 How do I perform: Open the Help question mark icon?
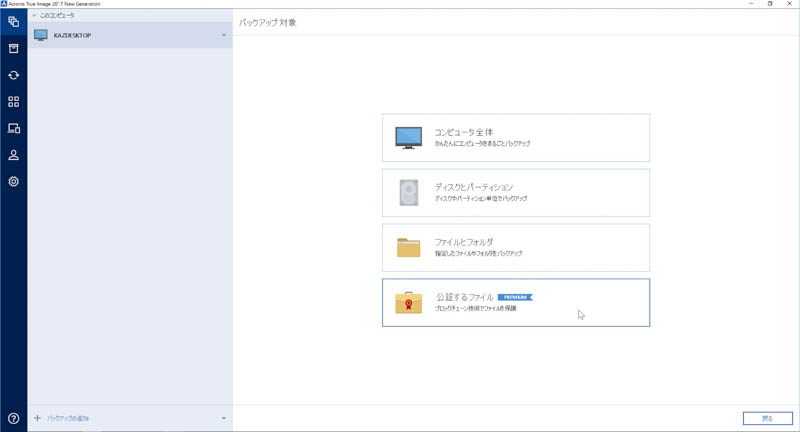click(x=14, y=418)
